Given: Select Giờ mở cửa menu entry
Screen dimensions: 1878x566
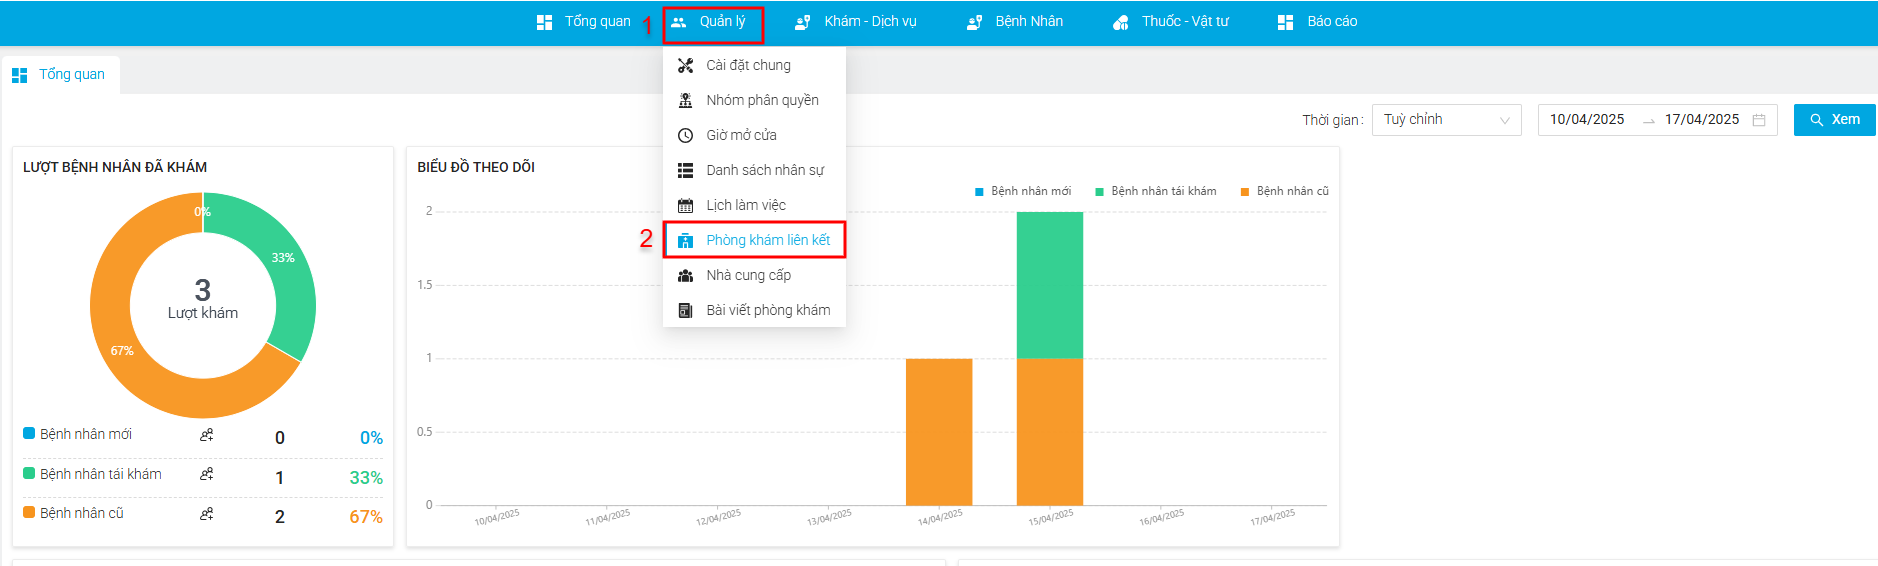Looking at the screenshot, I should click(754, 135).
